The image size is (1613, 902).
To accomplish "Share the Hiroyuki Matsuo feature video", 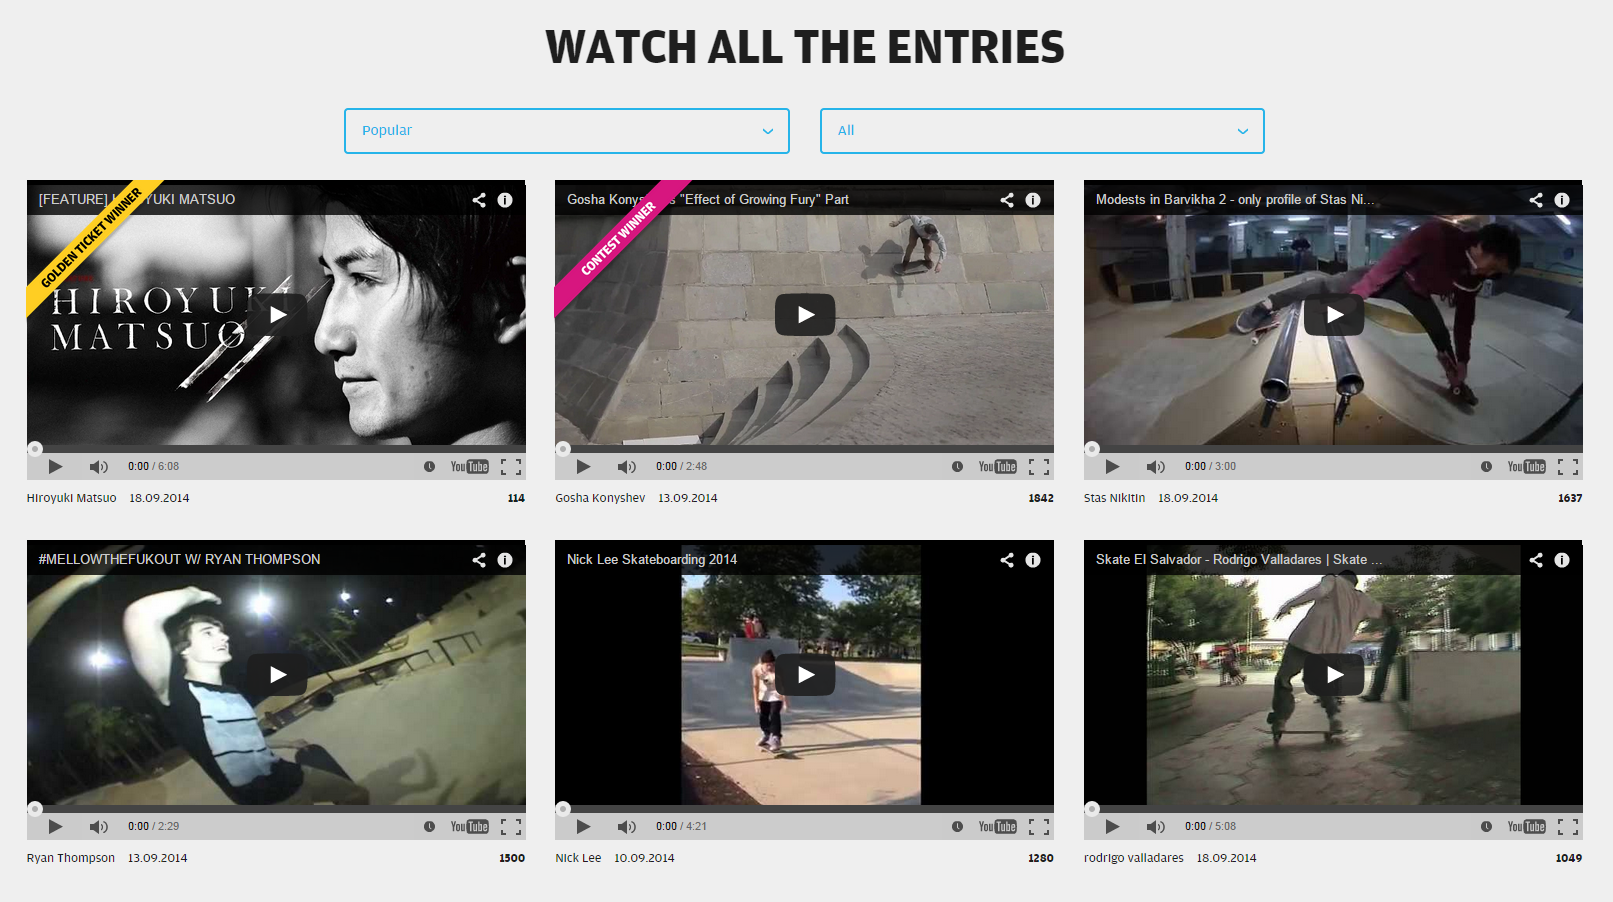I will coord(479,200).
